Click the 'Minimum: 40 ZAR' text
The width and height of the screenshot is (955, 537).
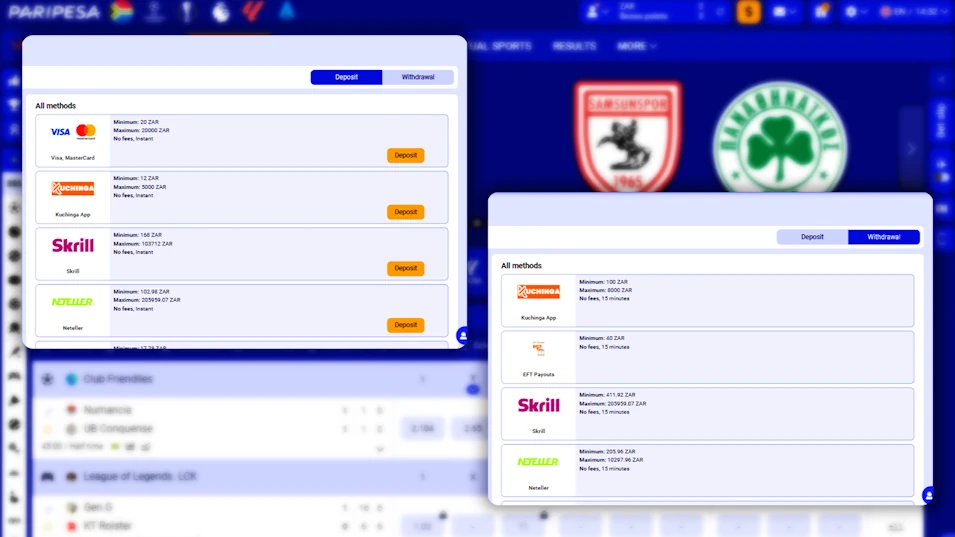(x=602, y=338)
